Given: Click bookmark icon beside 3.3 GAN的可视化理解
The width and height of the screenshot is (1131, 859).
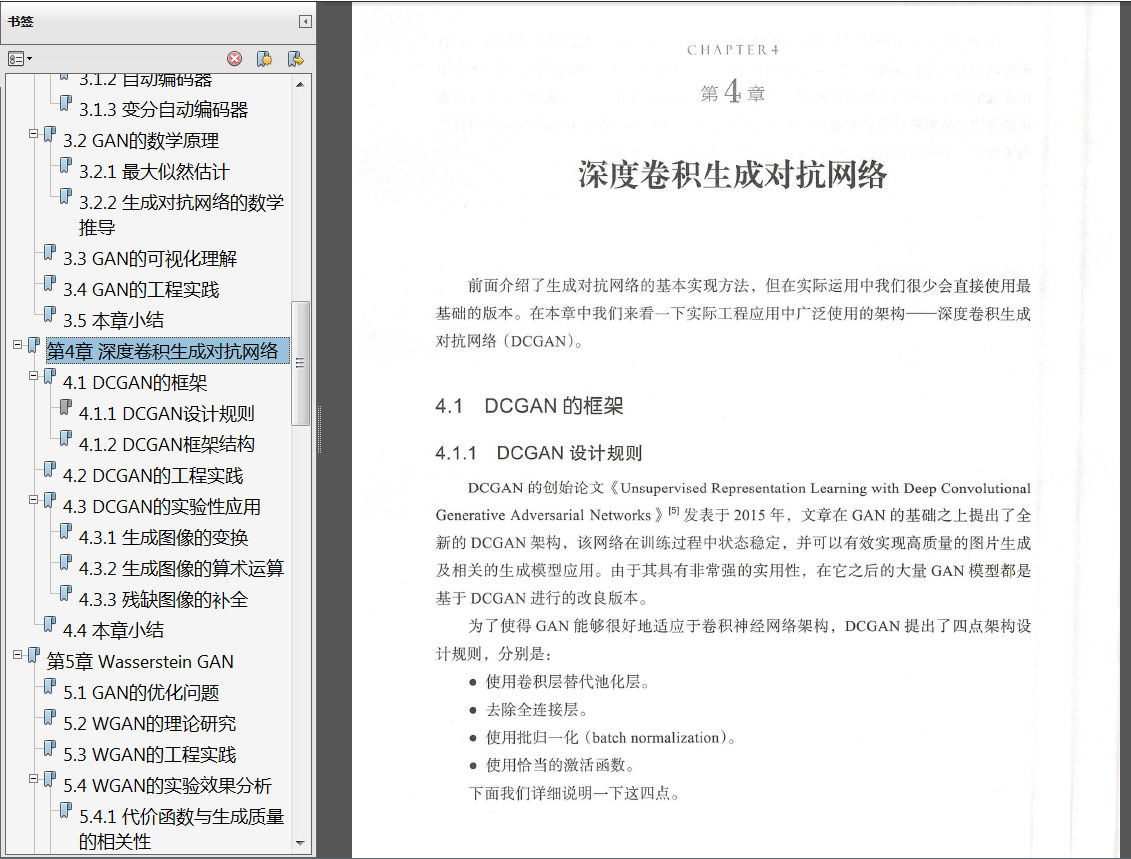Looking at the screenshot, I should point(50,252).
